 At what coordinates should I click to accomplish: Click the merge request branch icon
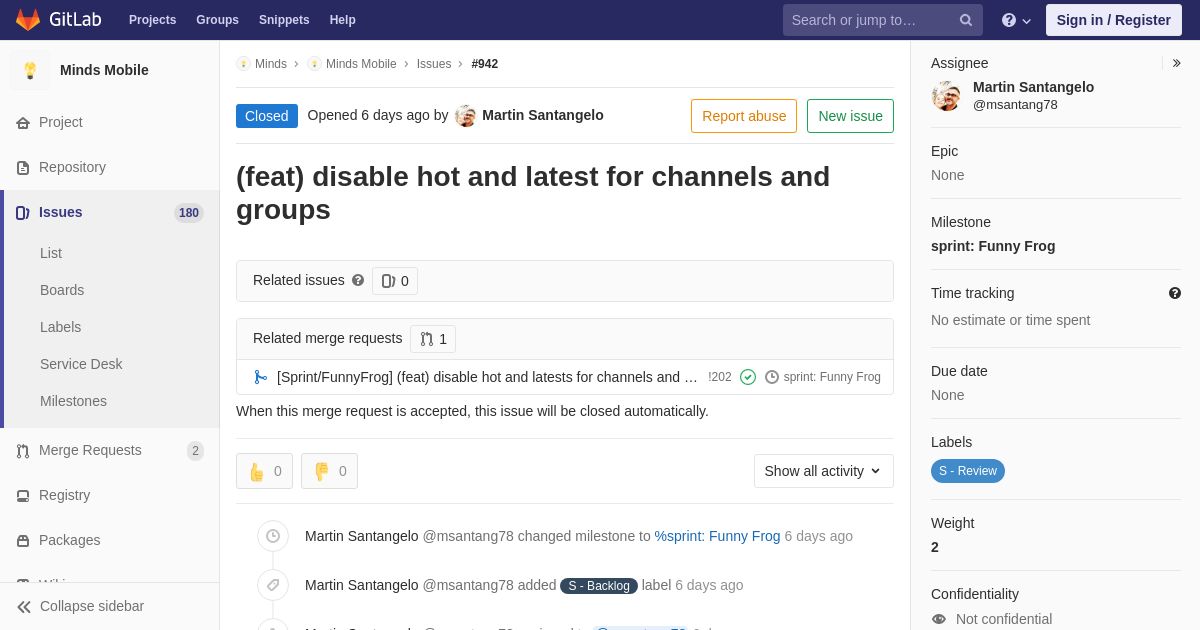click(260, 377)
